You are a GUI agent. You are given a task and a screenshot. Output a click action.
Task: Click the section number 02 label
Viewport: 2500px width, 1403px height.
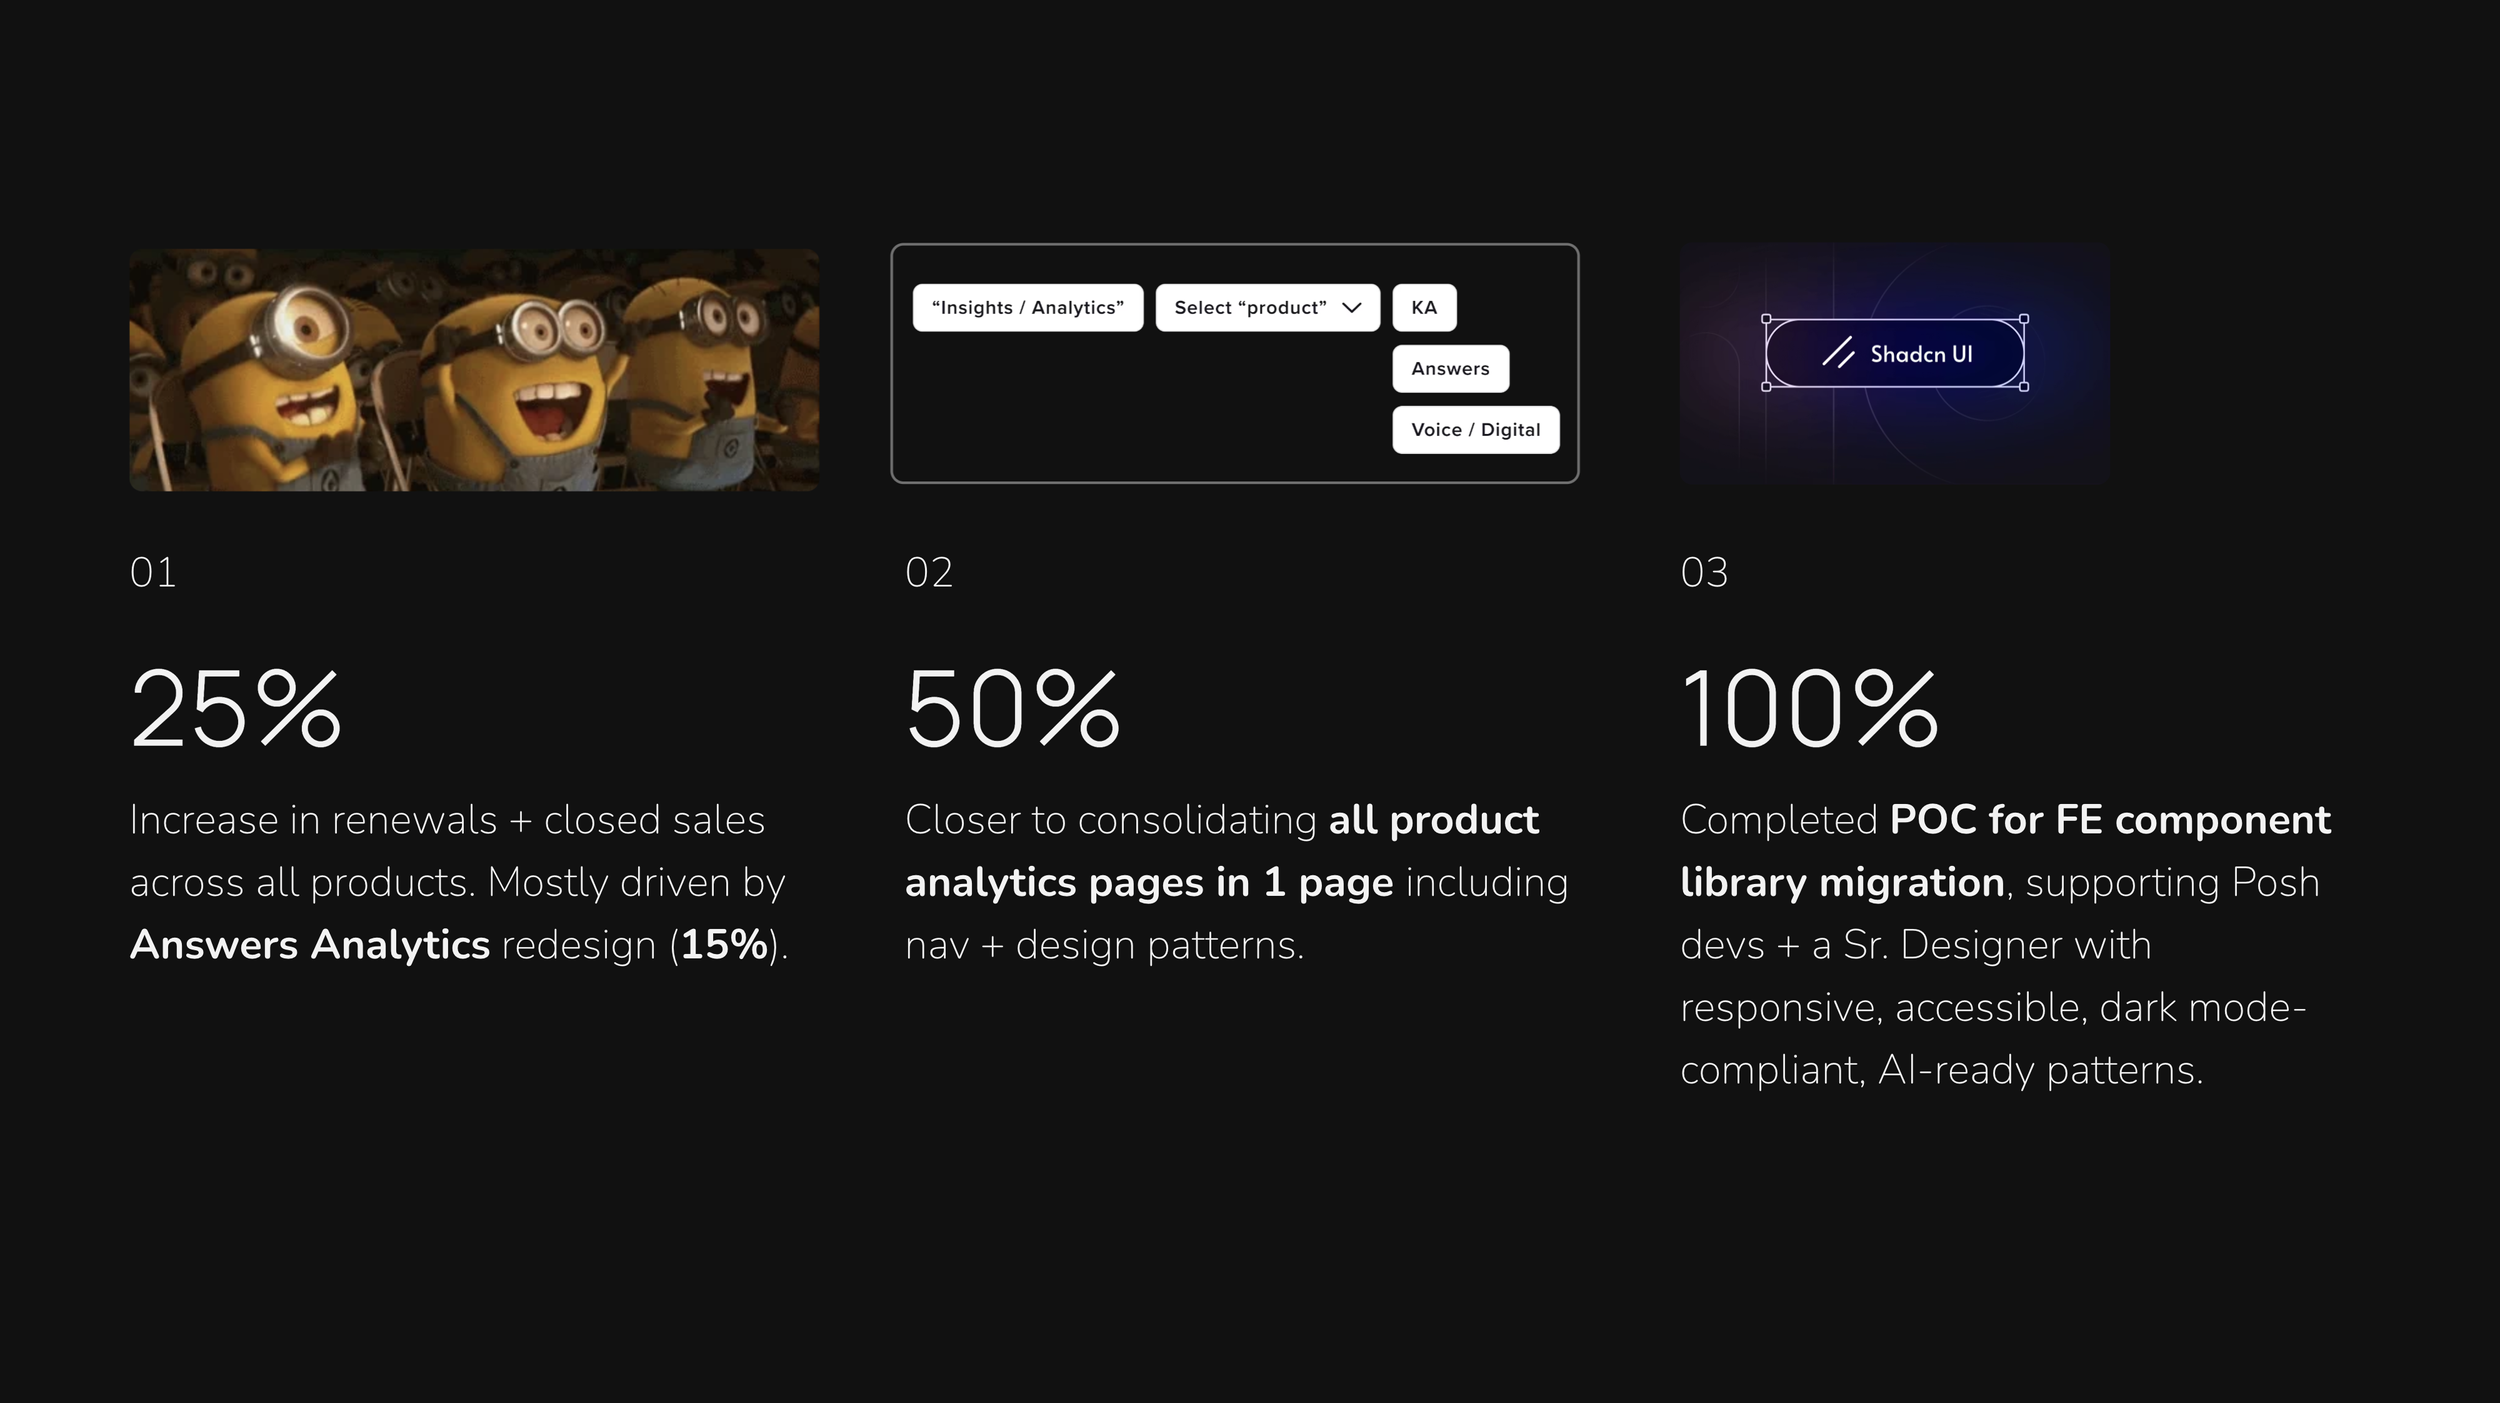click(x=929, y=573)
